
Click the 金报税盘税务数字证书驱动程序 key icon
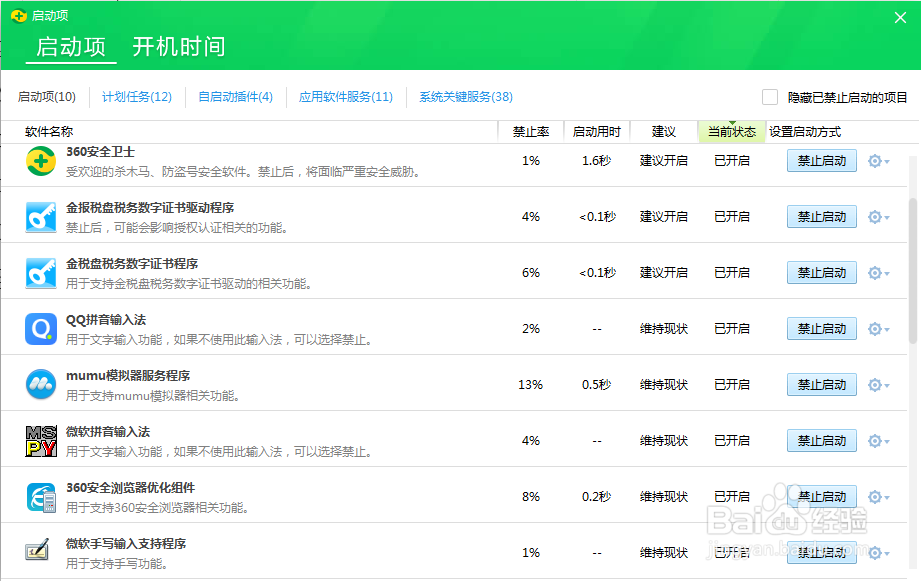pos(41,217)
